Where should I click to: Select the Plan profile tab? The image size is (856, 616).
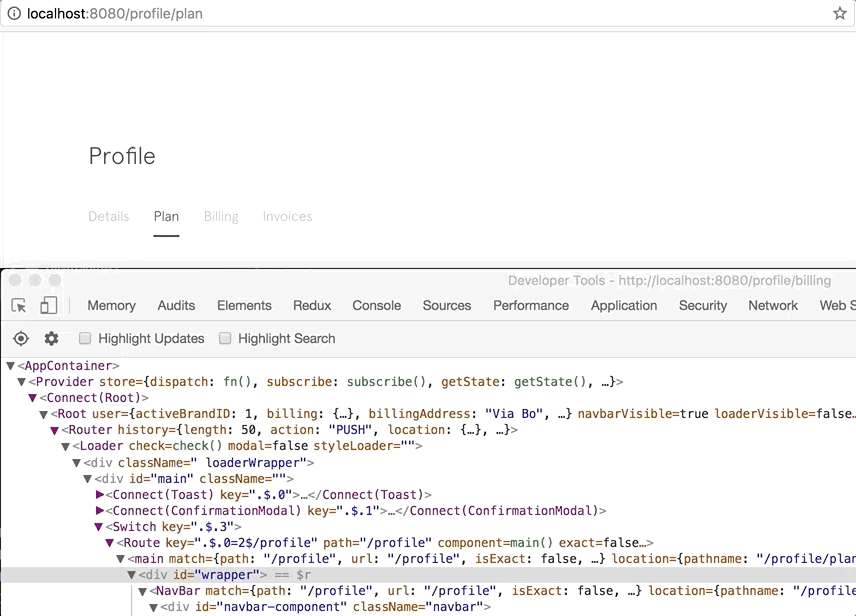(166, 216)
